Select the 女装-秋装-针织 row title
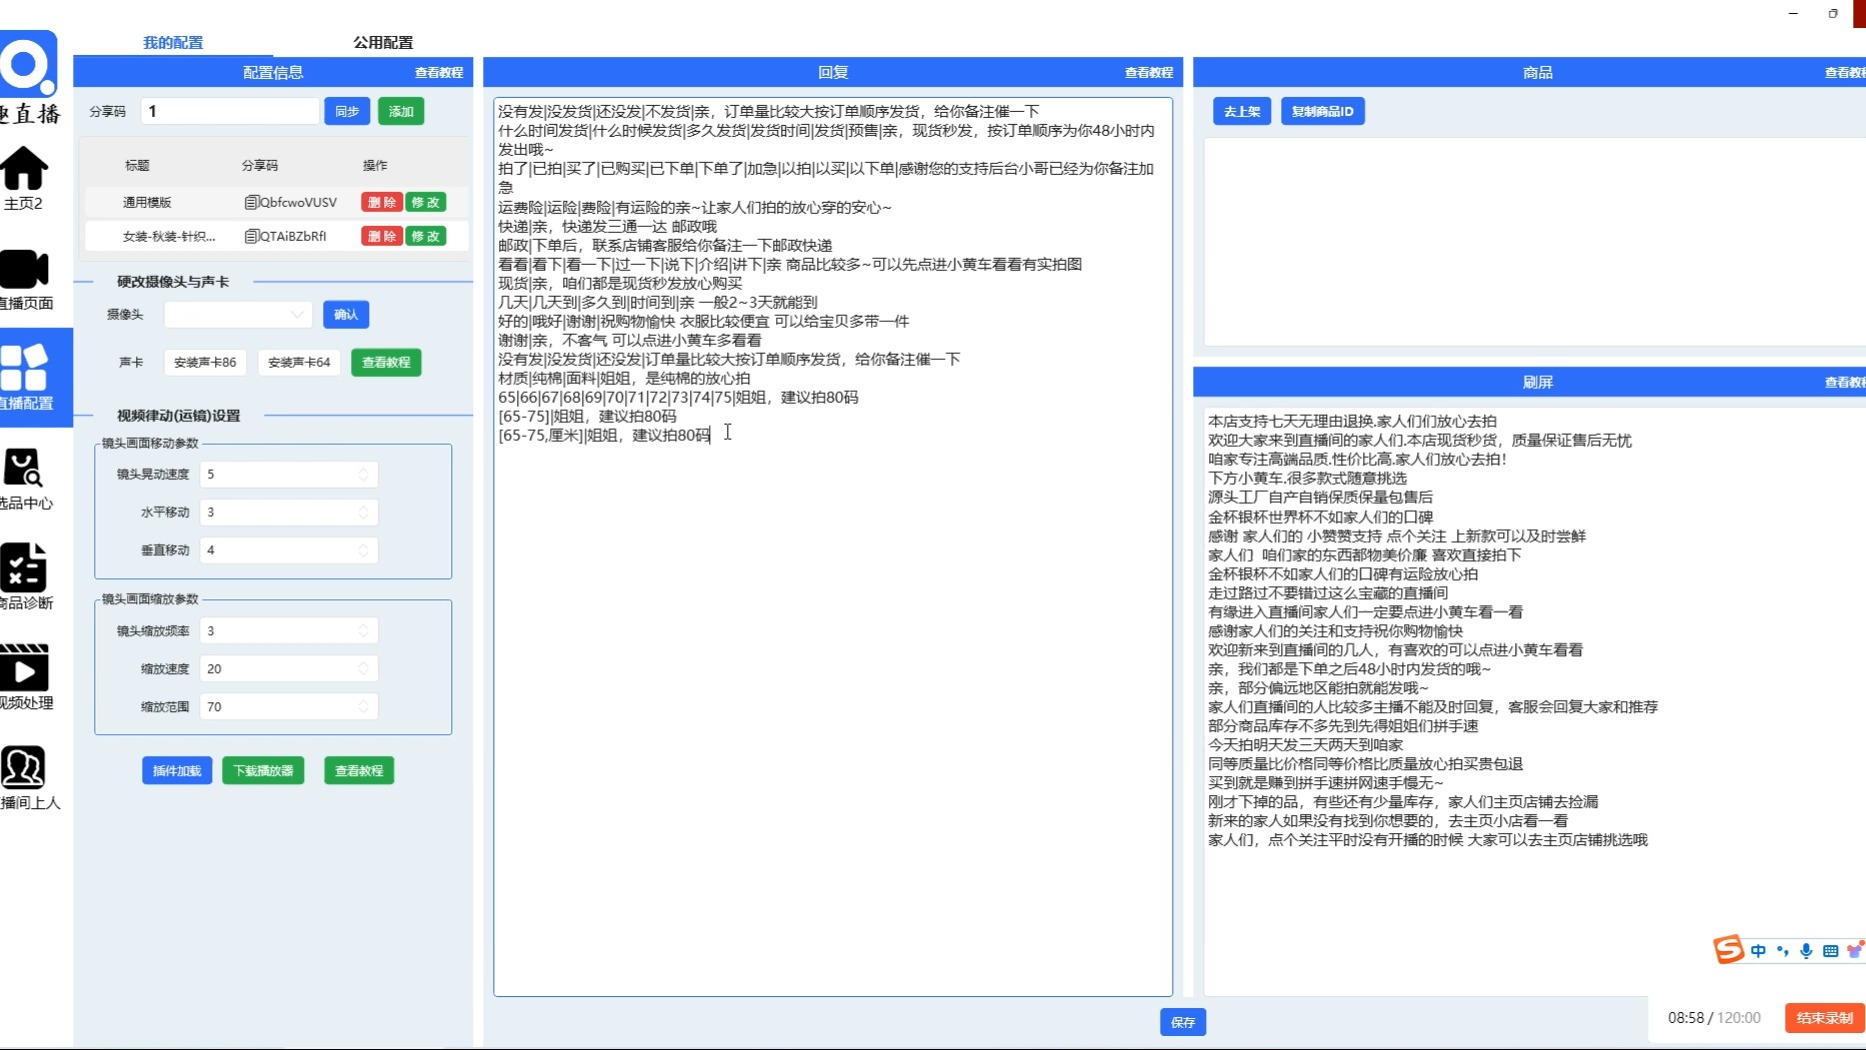The image size is (1866, 1050). [x=169, y=236]
